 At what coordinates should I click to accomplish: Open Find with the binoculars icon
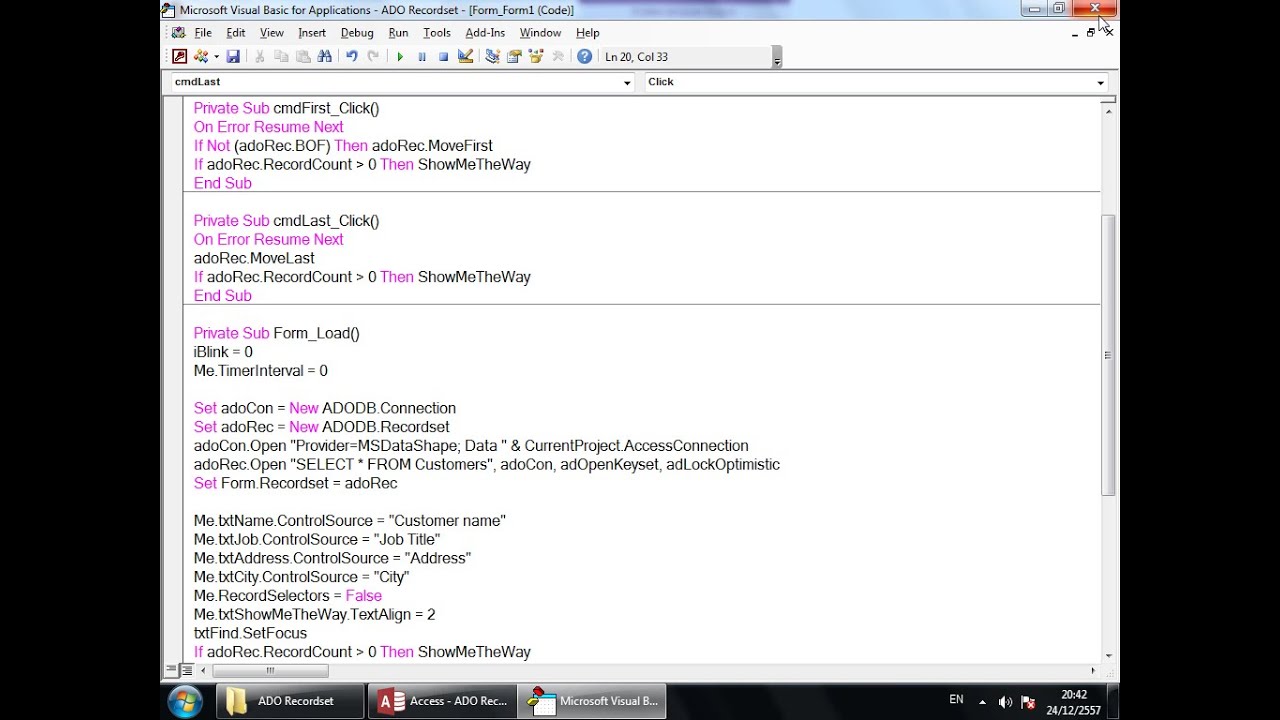click(324, 57)
